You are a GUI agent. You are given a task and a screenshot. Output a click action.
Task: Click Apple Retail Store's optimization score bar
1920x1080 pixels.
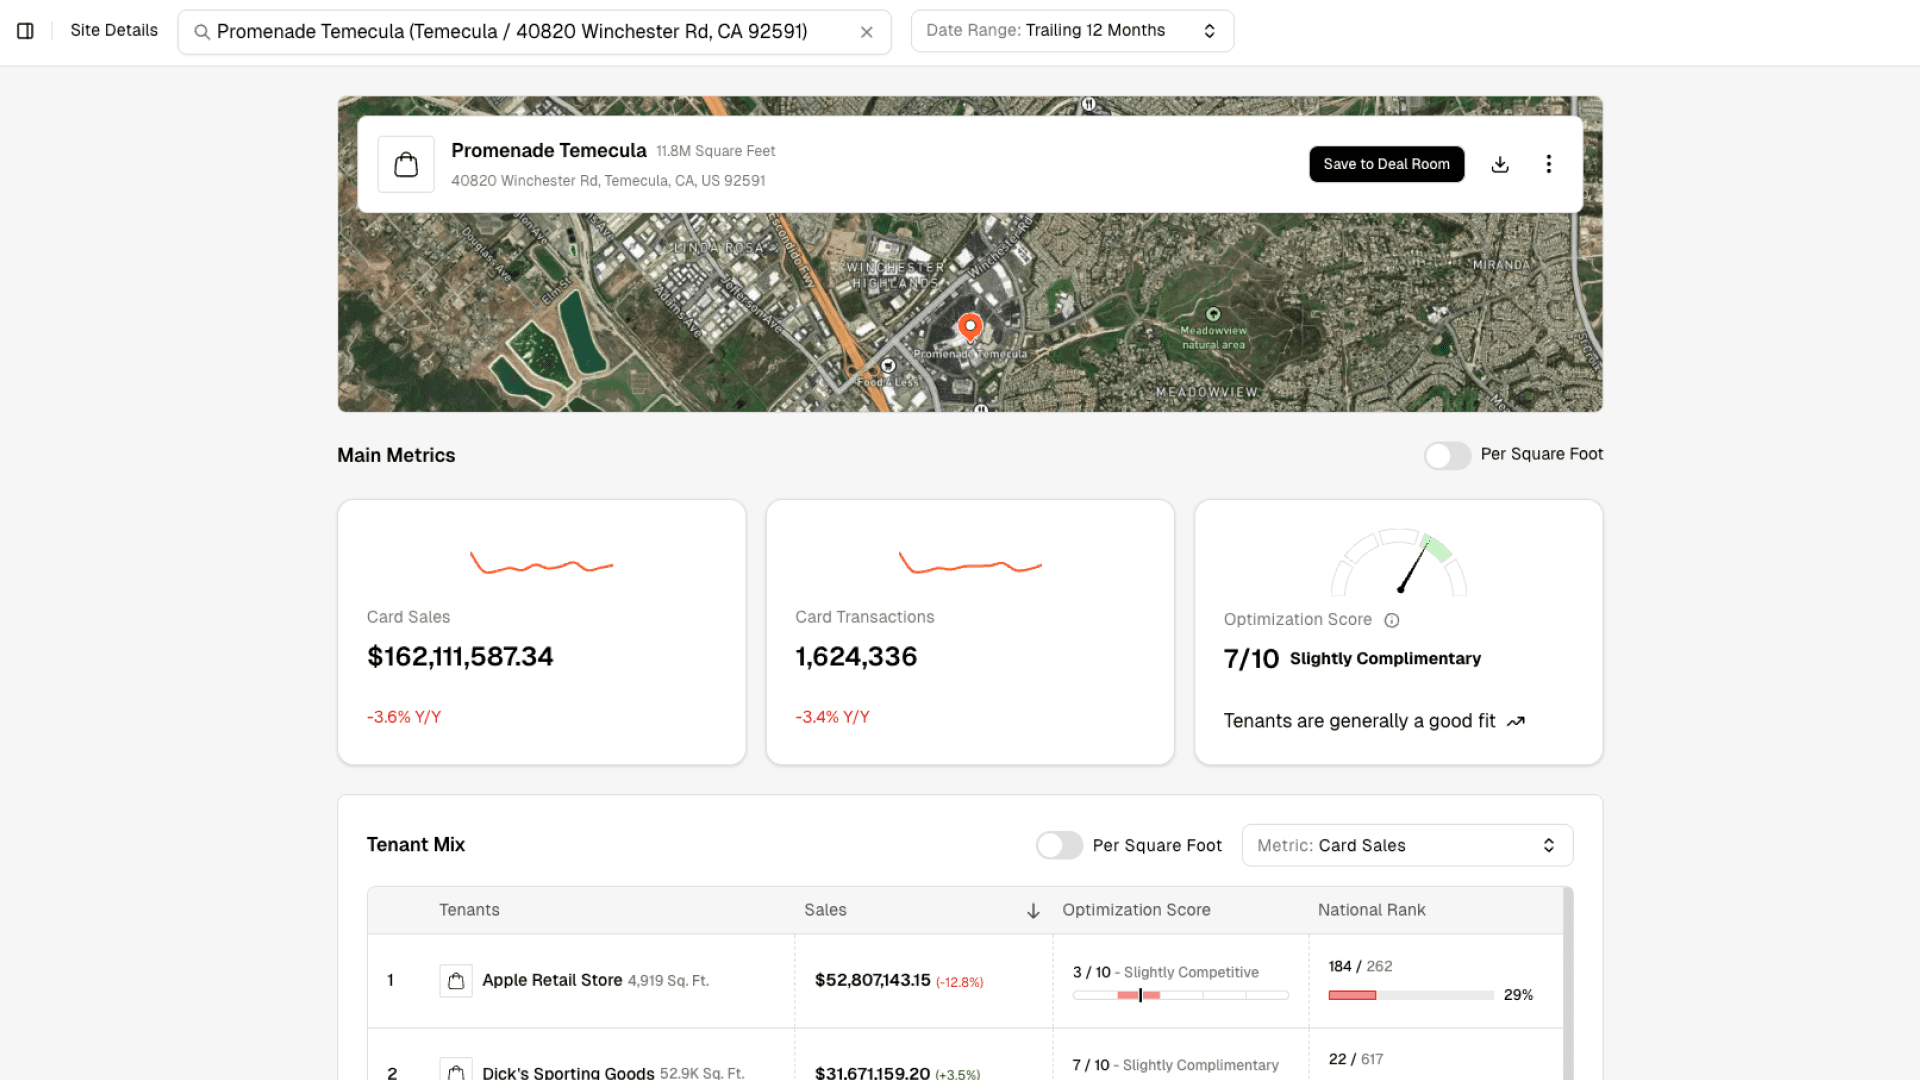[1180, 995]
